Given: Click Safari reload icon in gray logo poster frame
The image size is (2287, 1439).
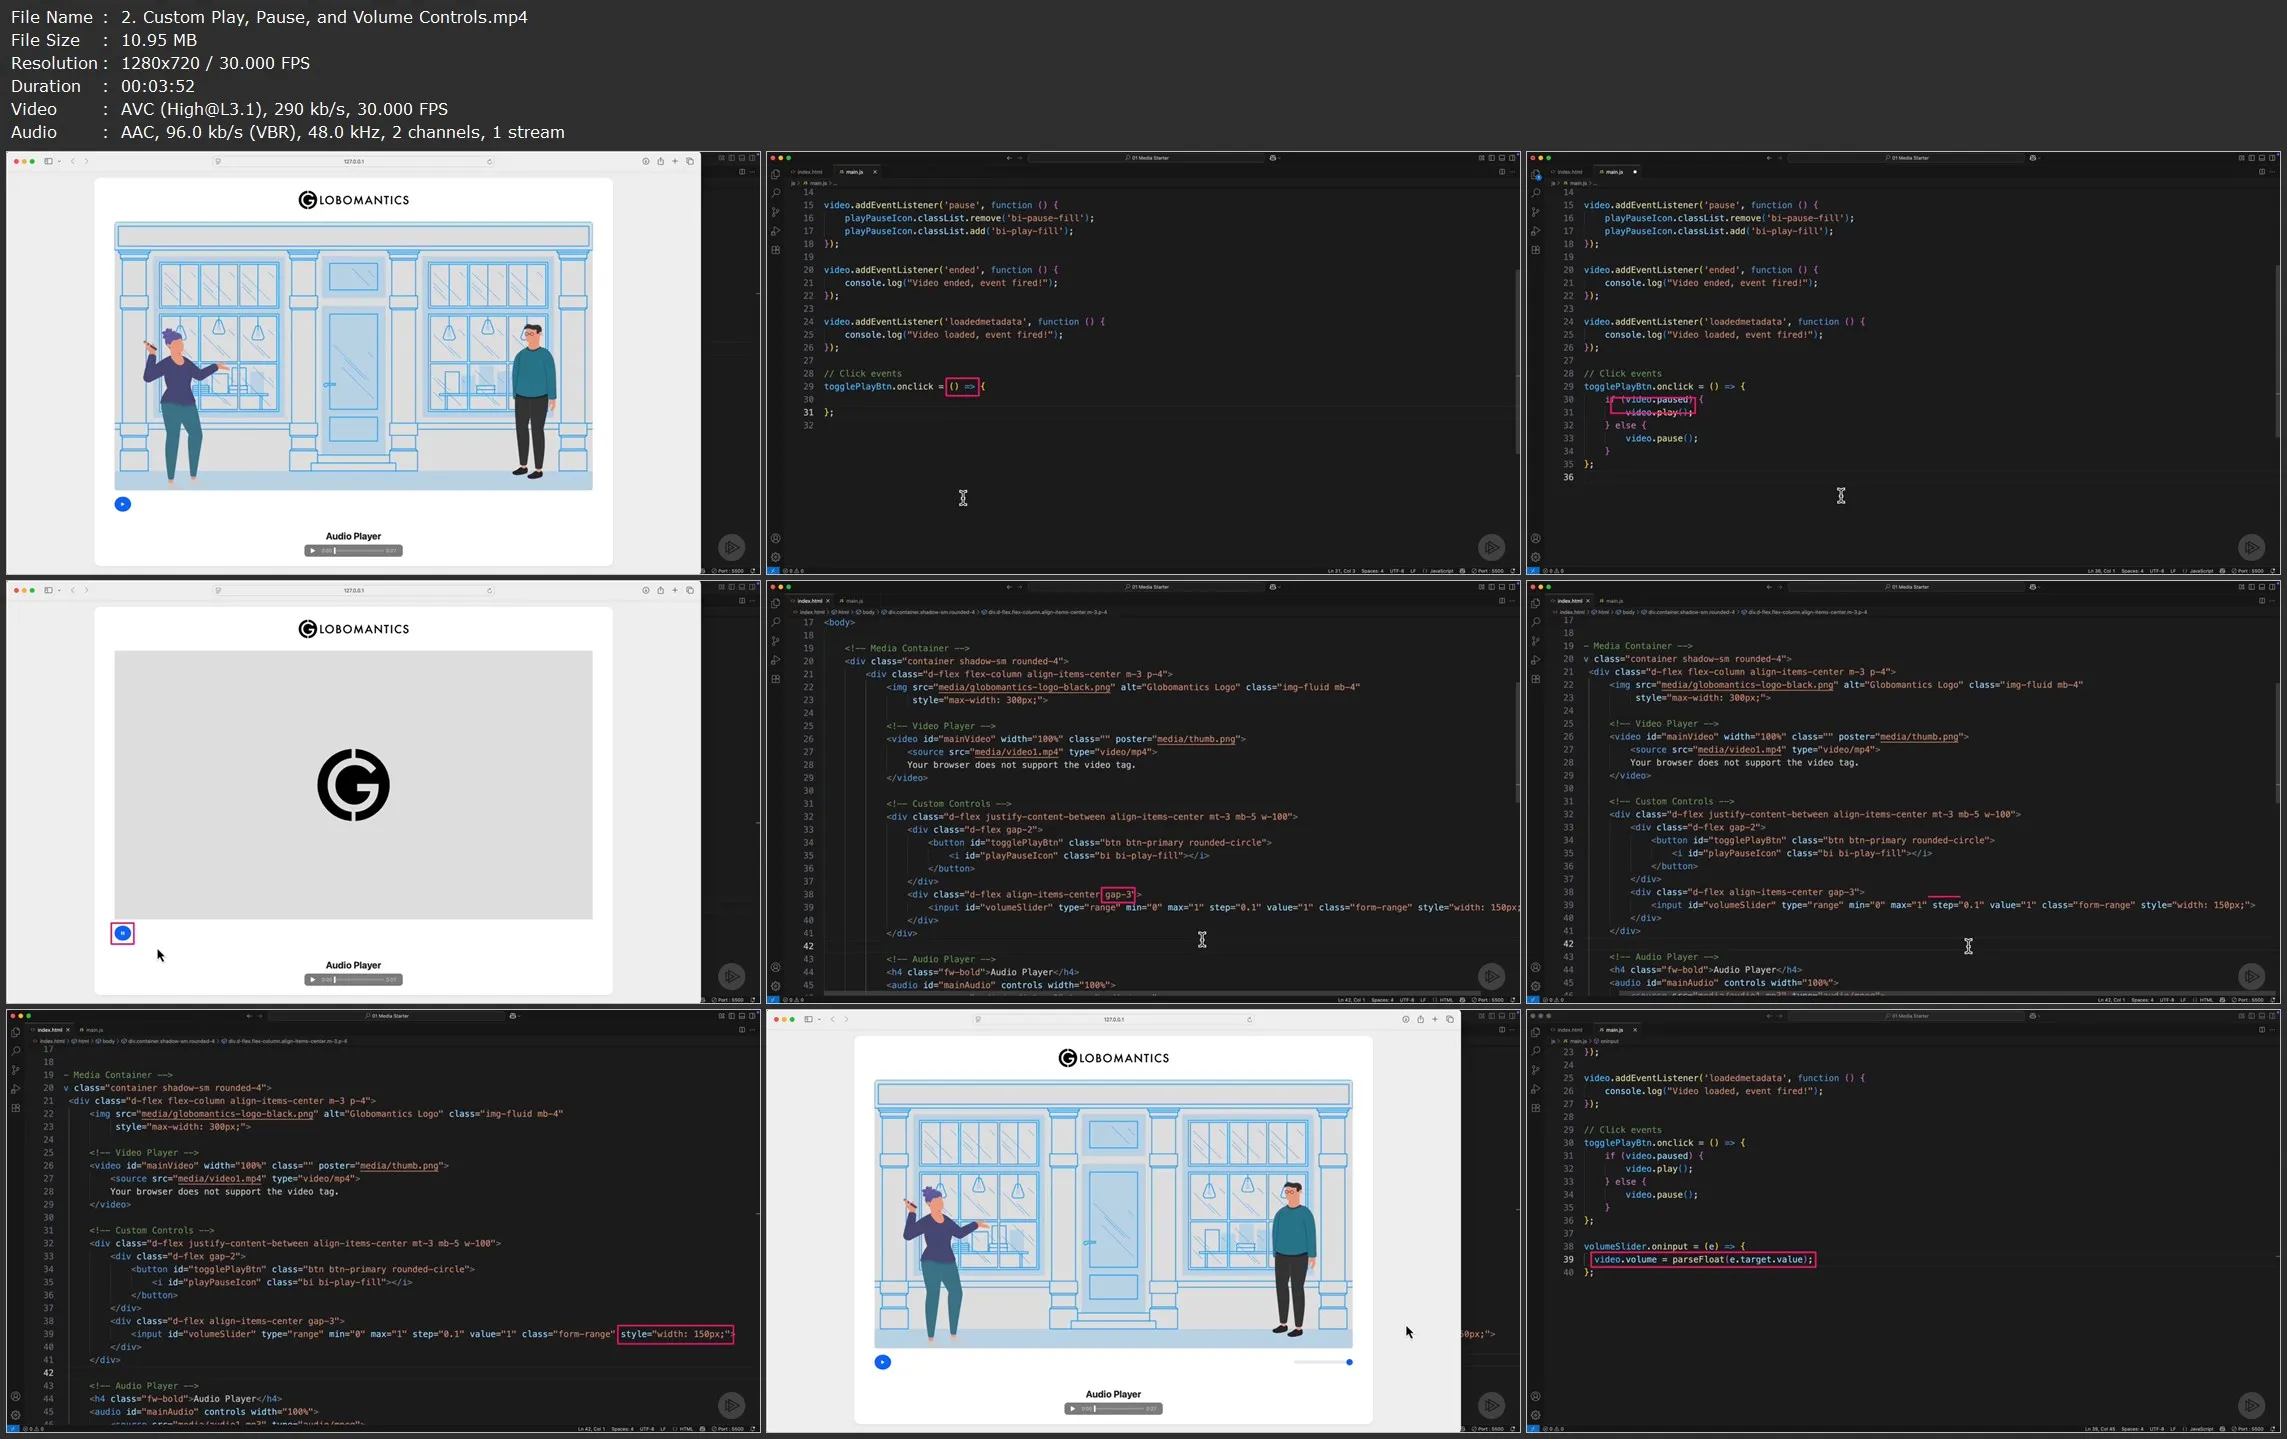Looking at the screenshot, I should (x=489, y=590).
